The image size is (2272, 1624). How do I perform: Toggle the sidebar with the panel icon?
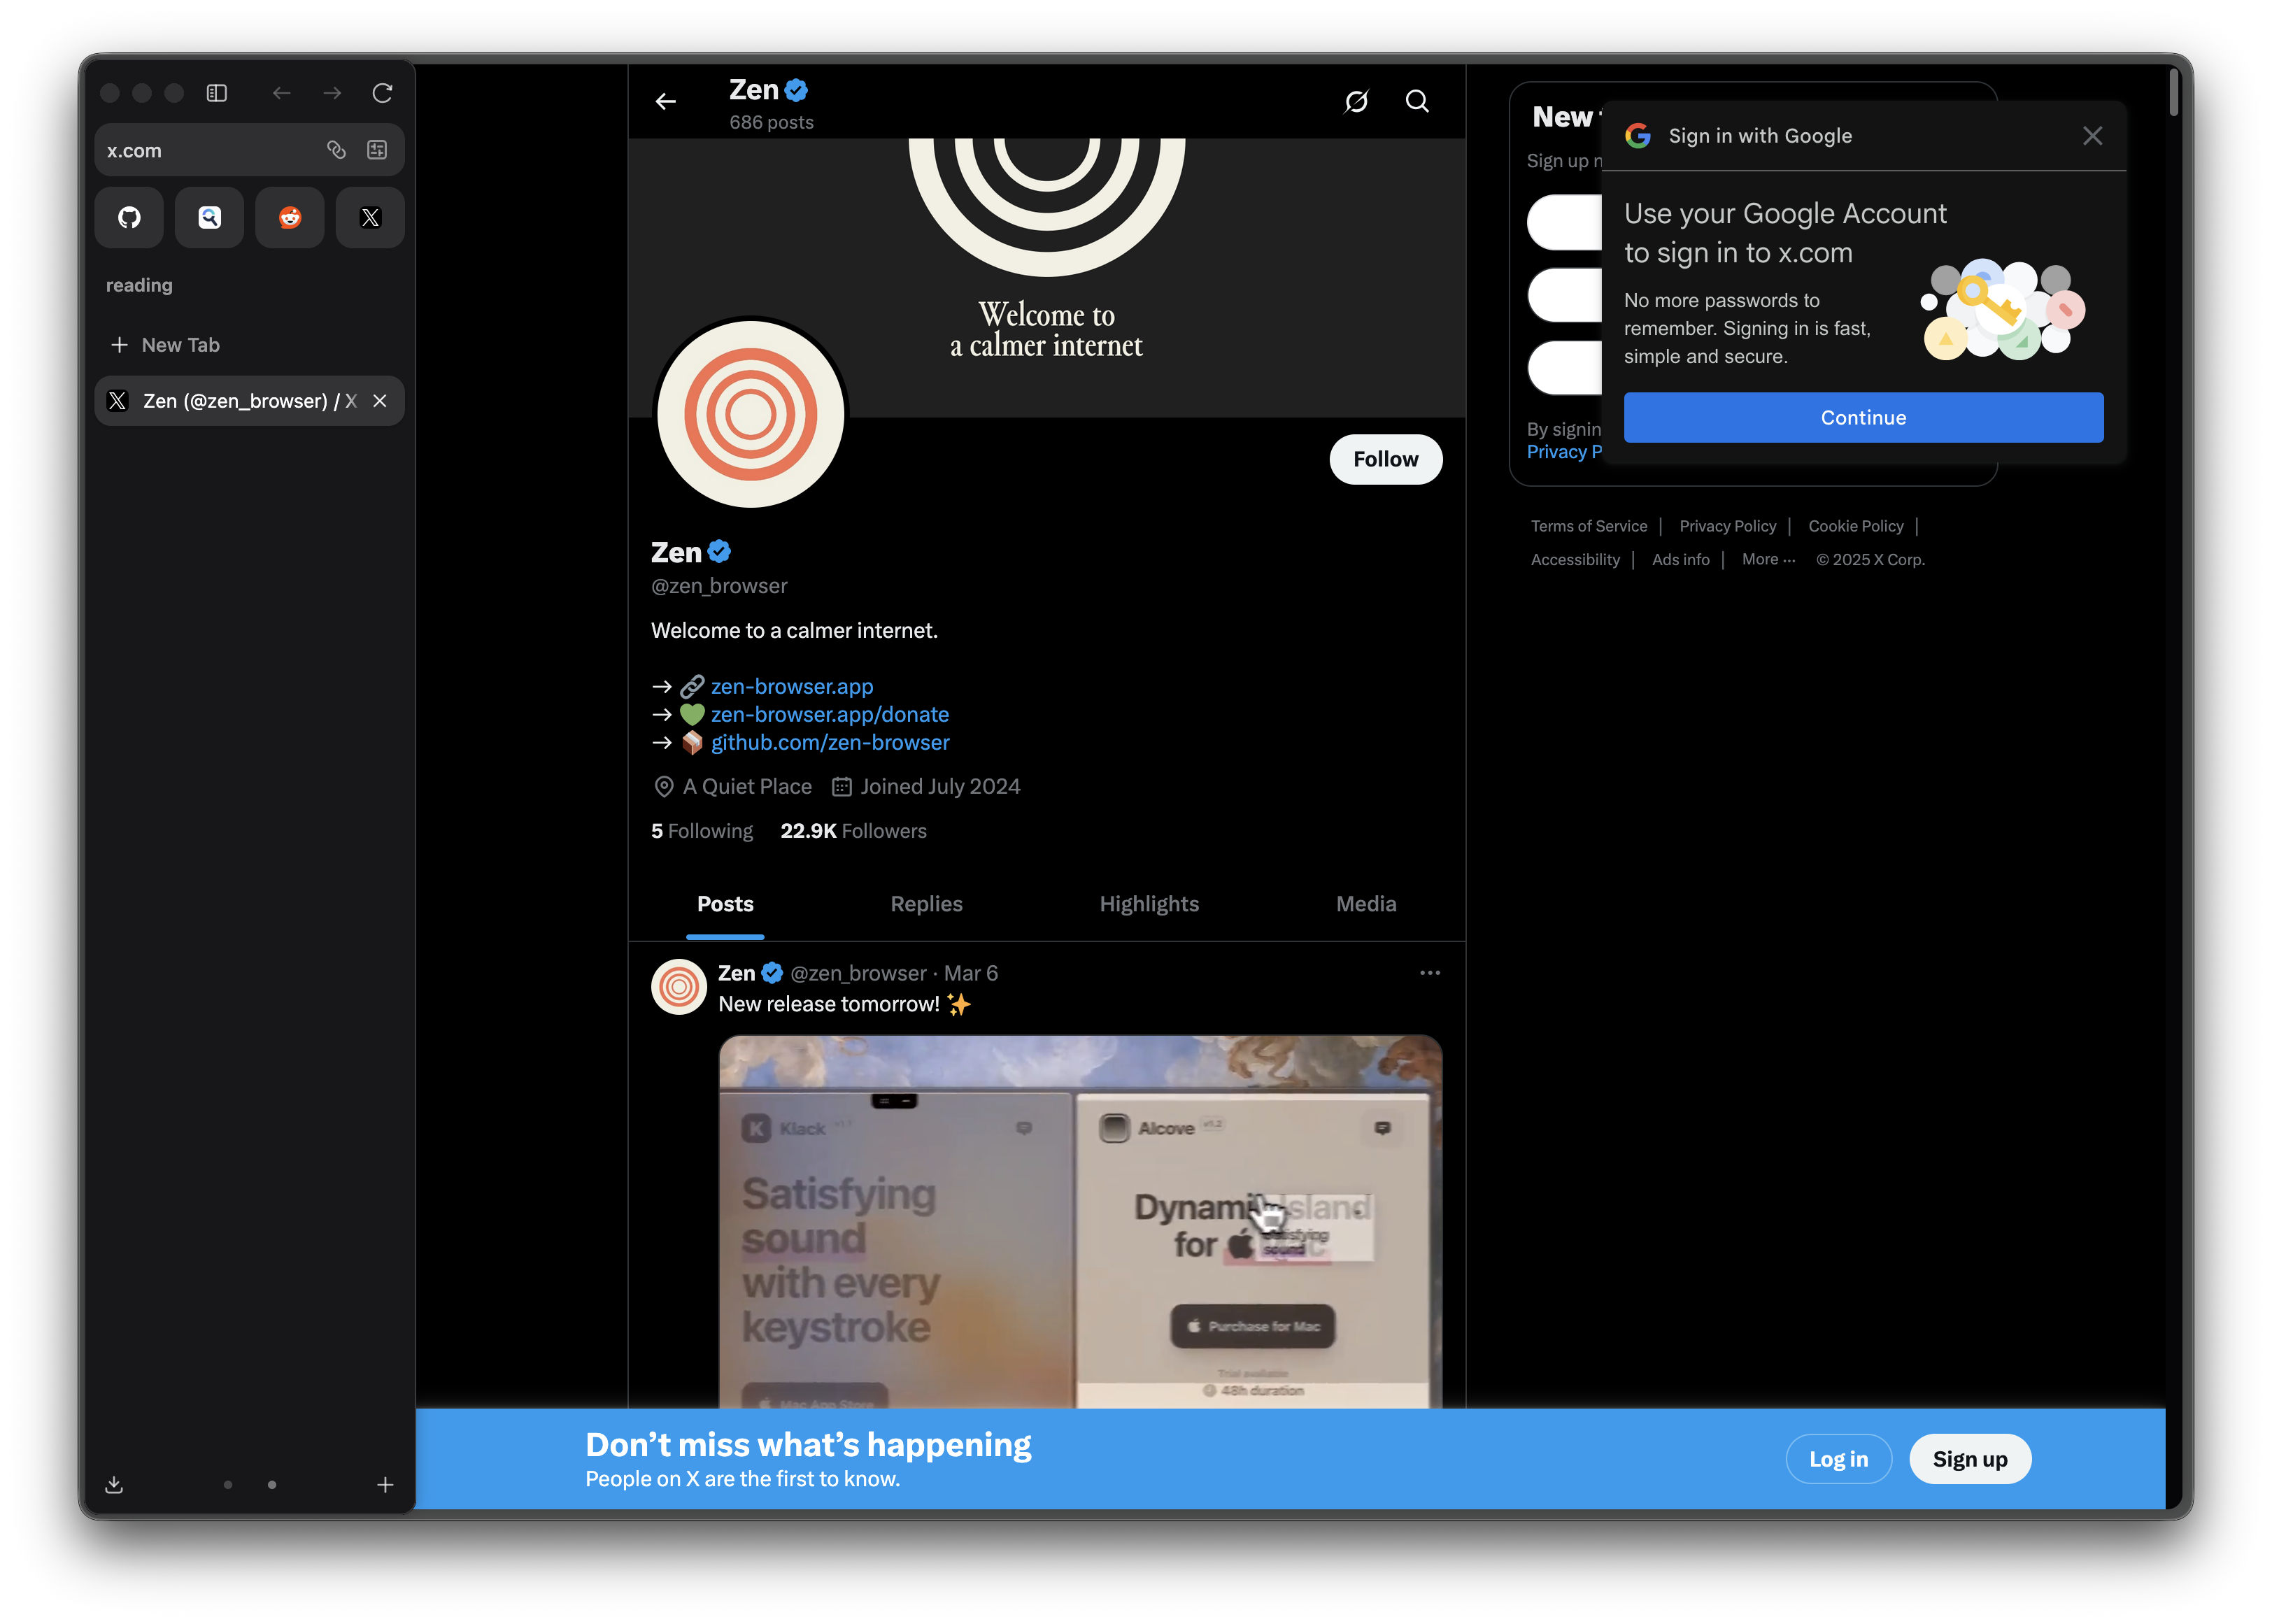pyautogui.click(x=217, y=92)
